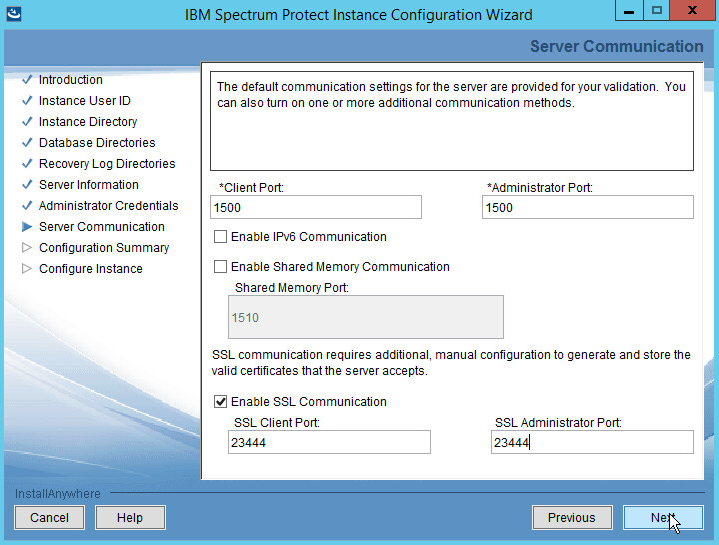
Task: Click the checkmark beside Instance User ID
Action: (27, 101)
